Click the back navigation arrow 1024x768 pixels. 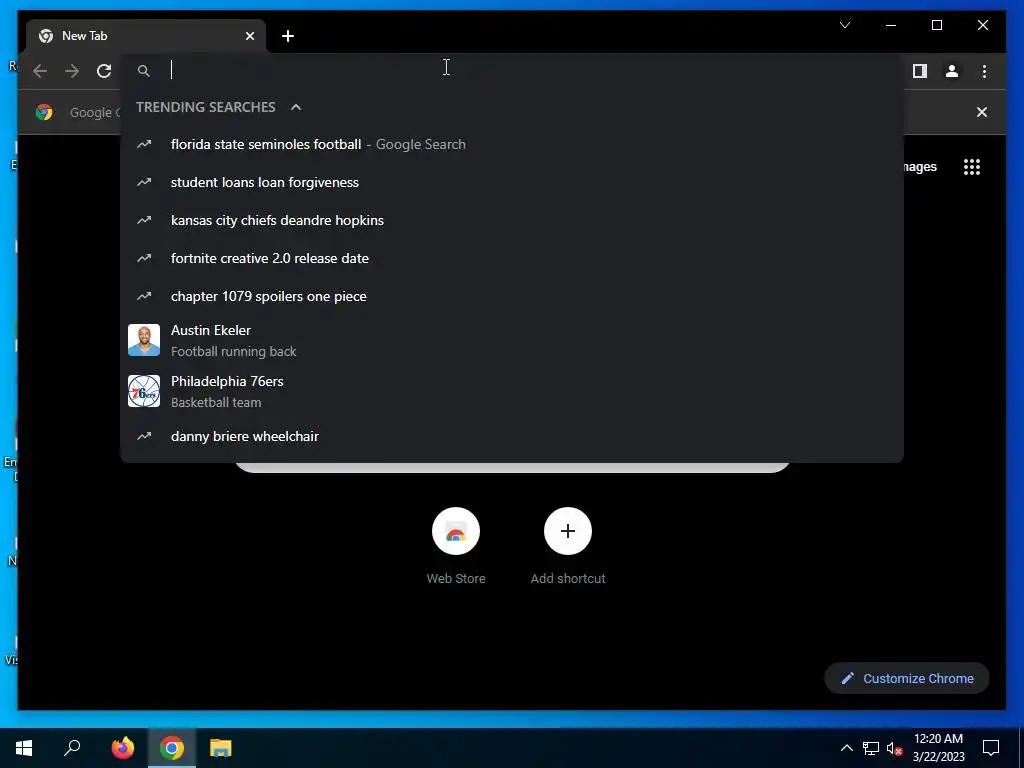[40, 71]
